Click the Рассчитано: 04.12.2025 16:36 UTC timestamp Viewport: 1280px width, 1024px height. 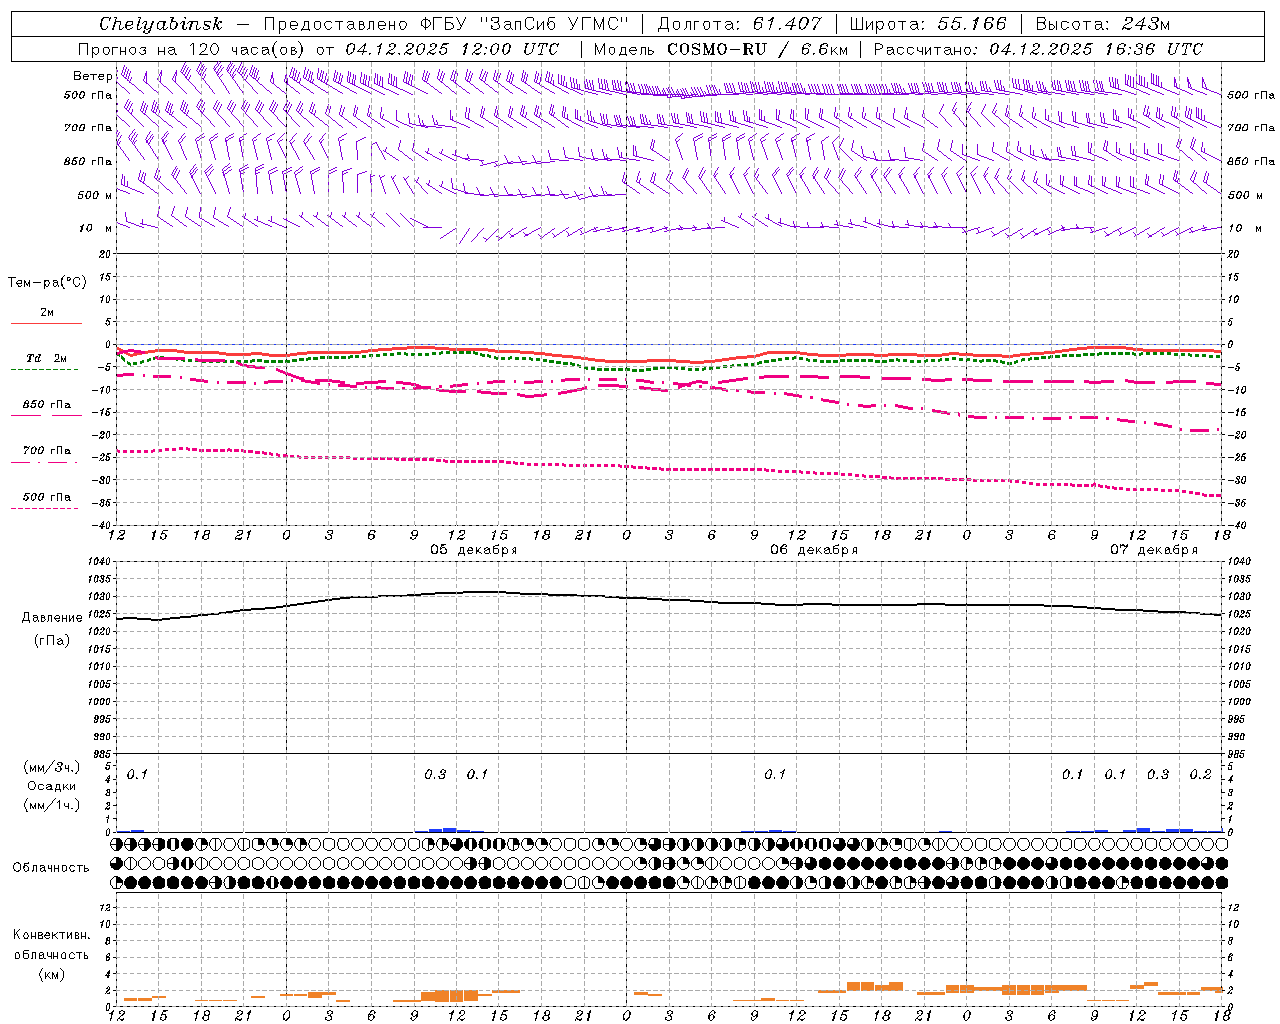[x=1038, y=49]
